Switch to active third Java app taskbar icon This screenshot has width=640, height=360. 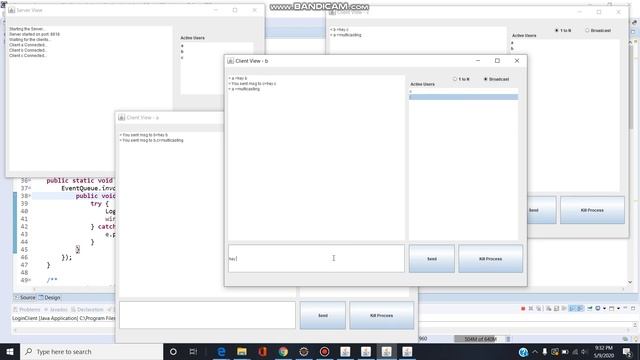click(387, 351)
